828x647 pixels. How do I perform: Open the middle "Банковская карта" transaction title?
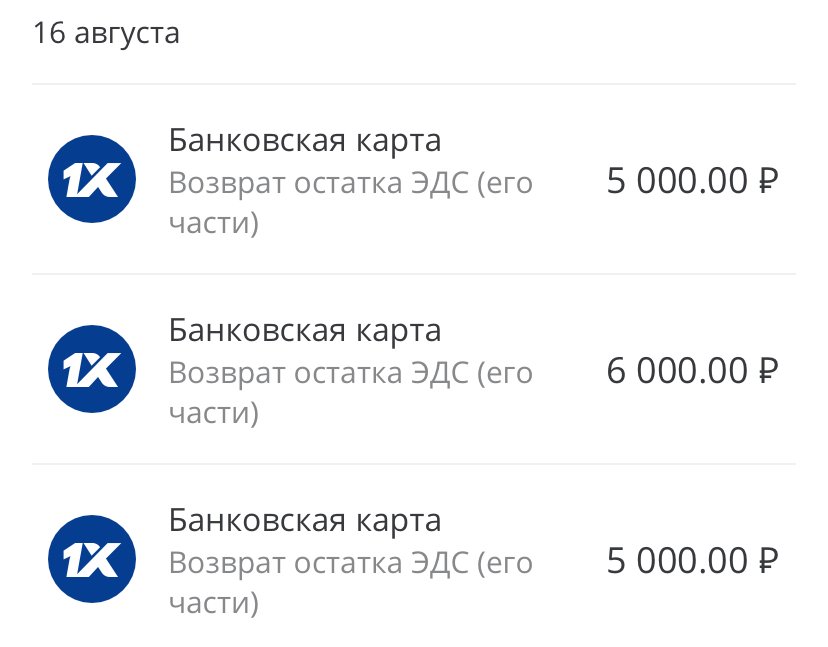point(305,330)
